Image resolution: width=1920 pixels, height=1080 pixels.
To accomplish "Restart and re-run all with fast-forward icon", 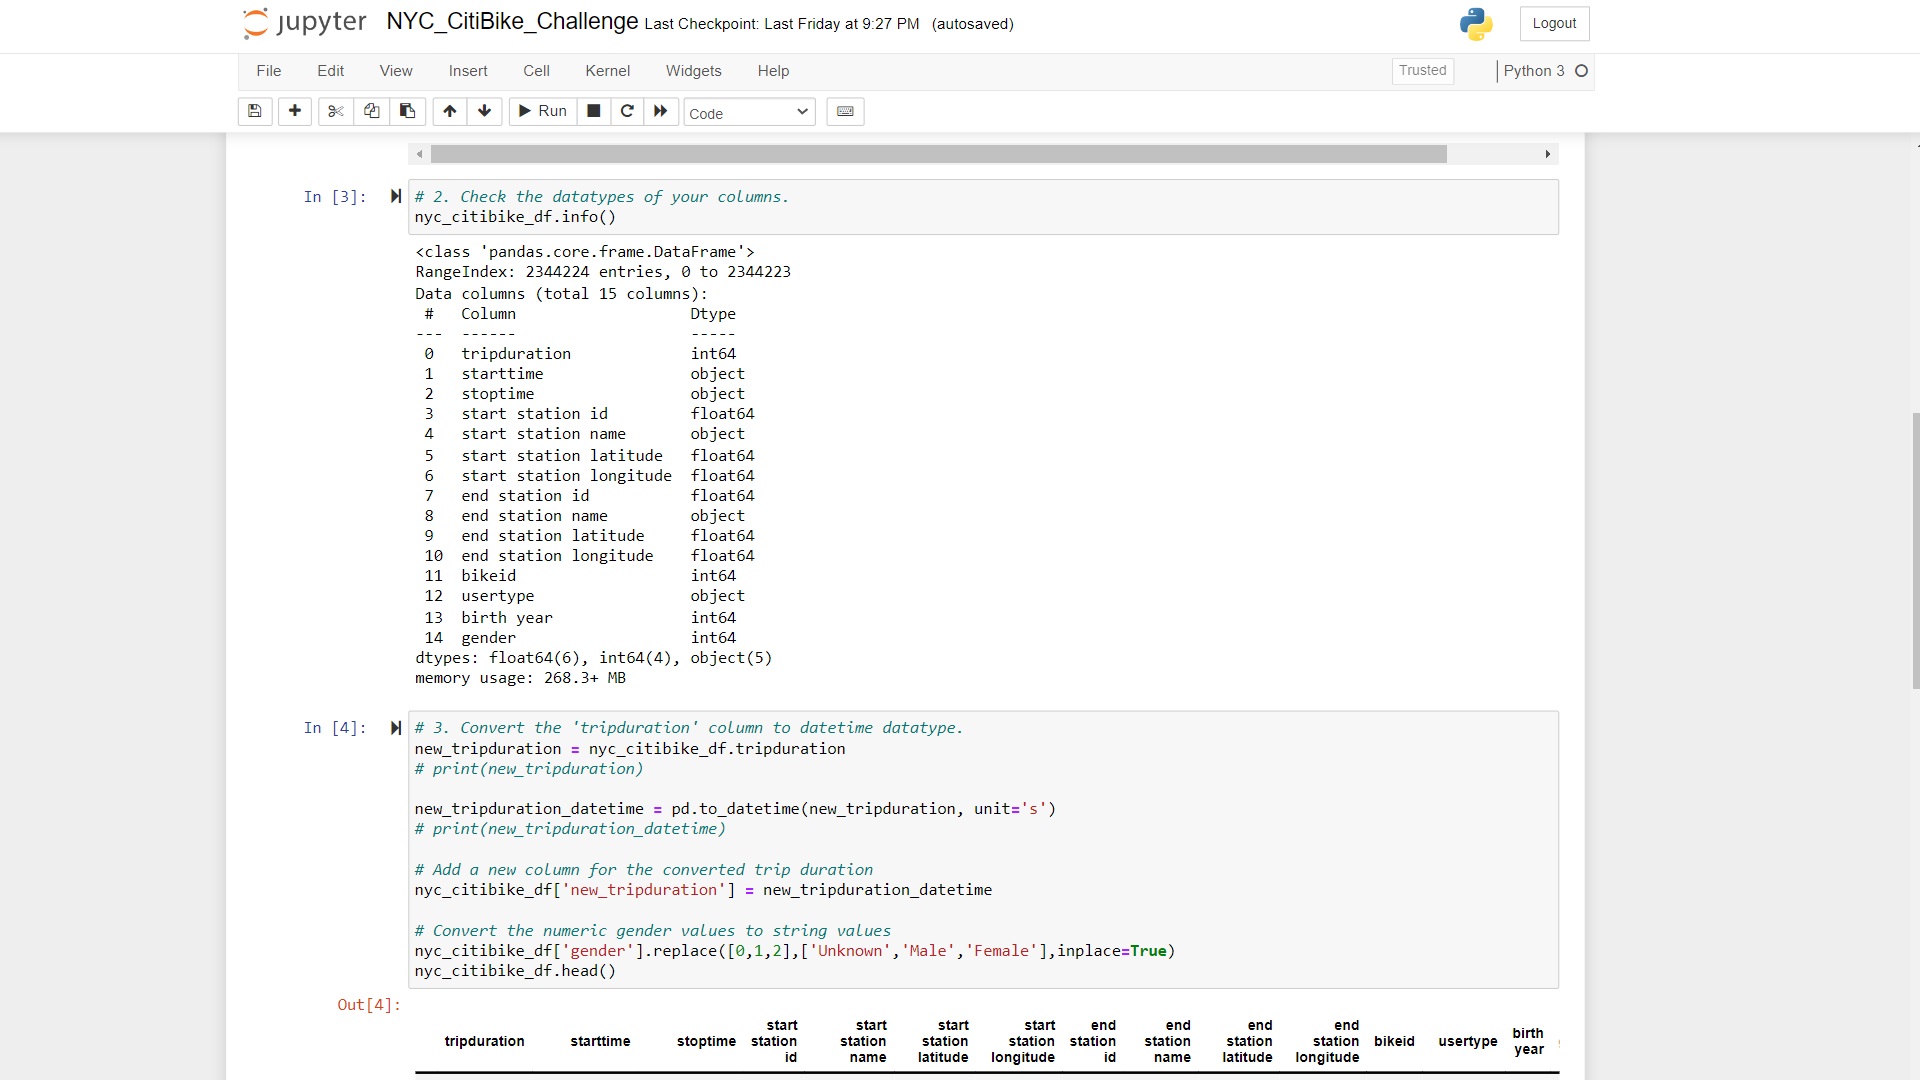I will tap(660, 111).
